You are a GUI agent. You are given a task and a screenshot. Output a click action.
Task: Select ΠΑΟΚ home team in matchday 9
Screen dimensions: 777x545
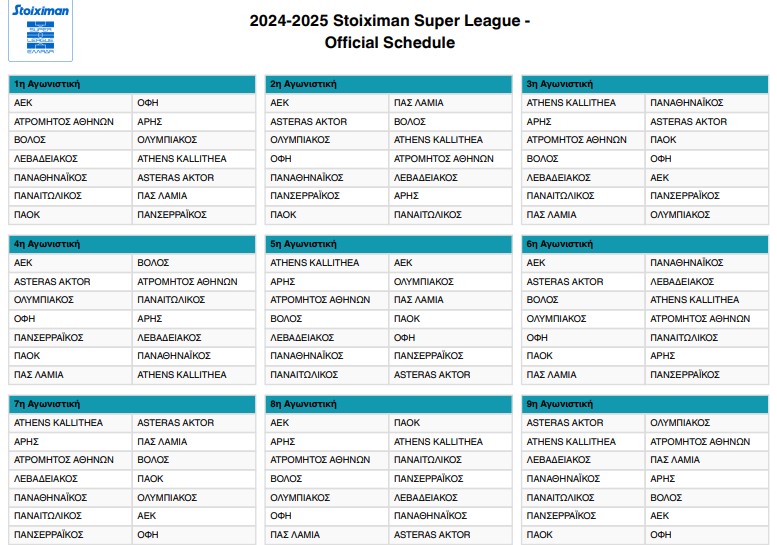[540, 534]
